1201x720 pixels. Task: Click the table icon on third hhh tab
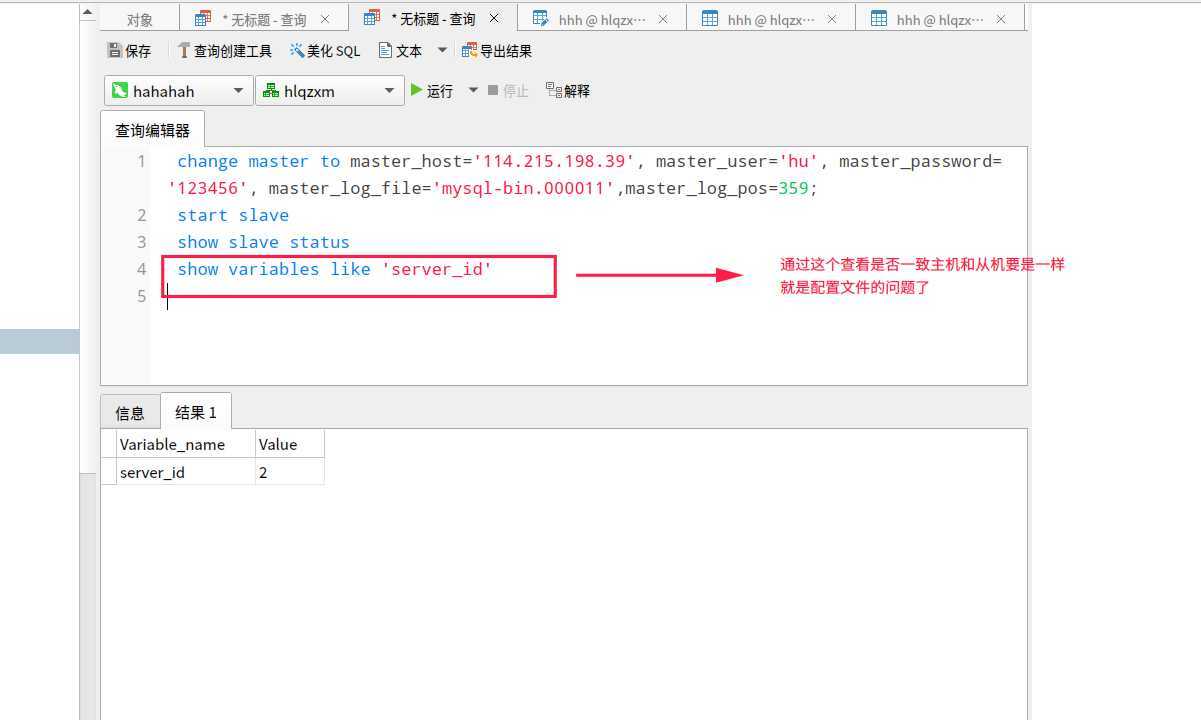click(x=880, y=19)
